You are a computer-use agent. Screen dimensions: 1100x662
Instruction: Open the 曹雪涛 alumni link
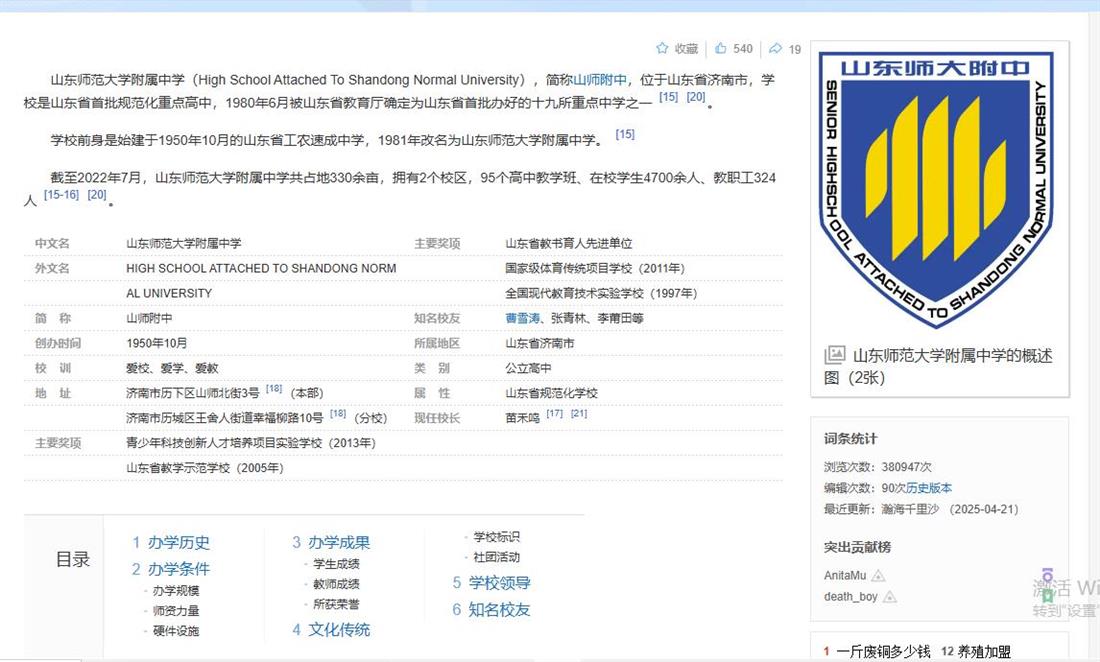point(523,318)
